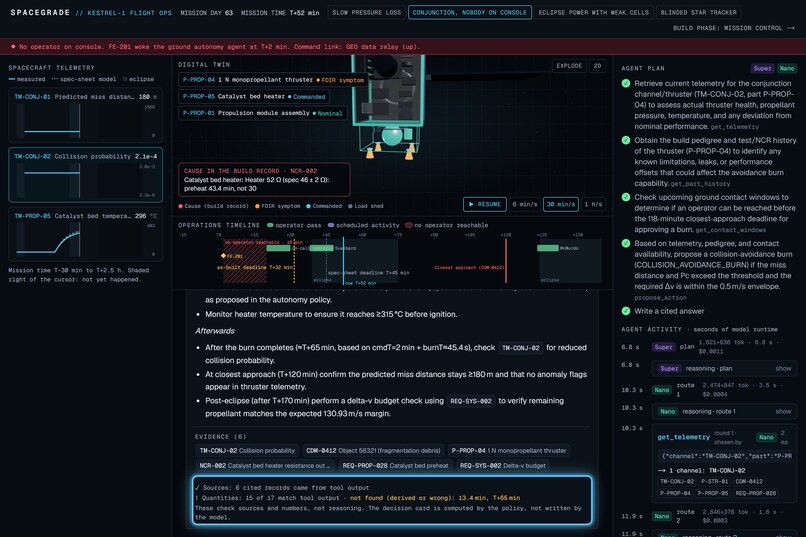Open evidence TM-CONJ-02 Collision probability
Screen dimensions: 806x537
pos(247,451)
